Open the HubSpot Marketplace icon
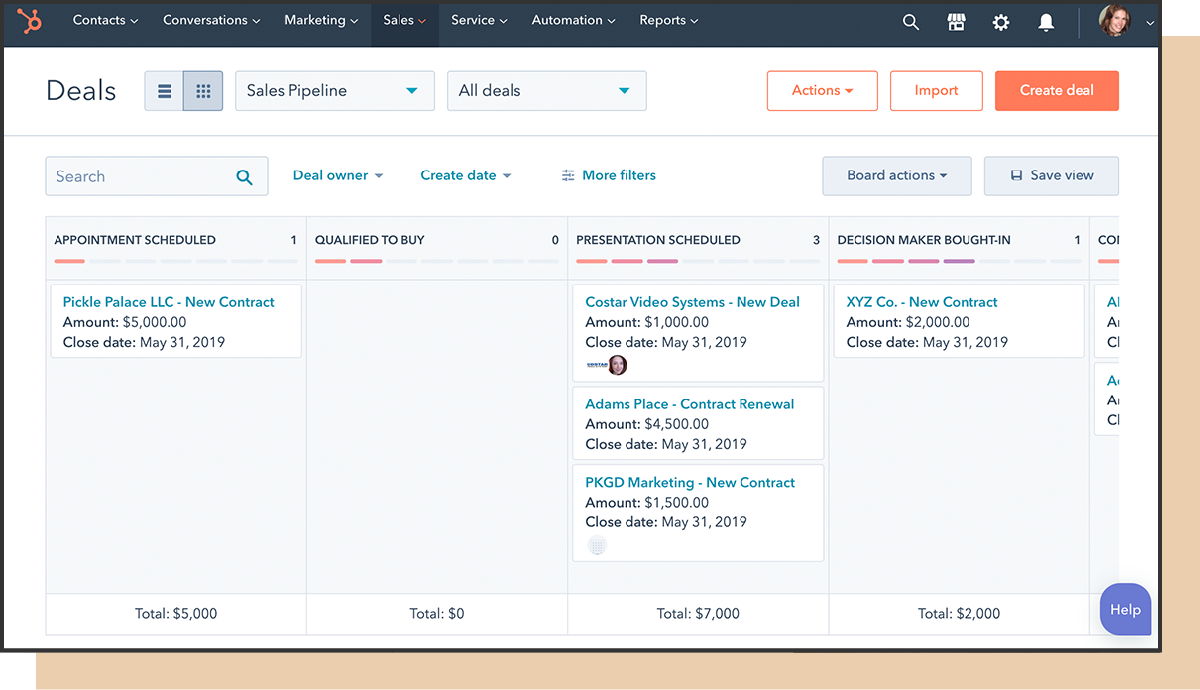This screenshot has height=690, width=1200. [x=956, y=21]
